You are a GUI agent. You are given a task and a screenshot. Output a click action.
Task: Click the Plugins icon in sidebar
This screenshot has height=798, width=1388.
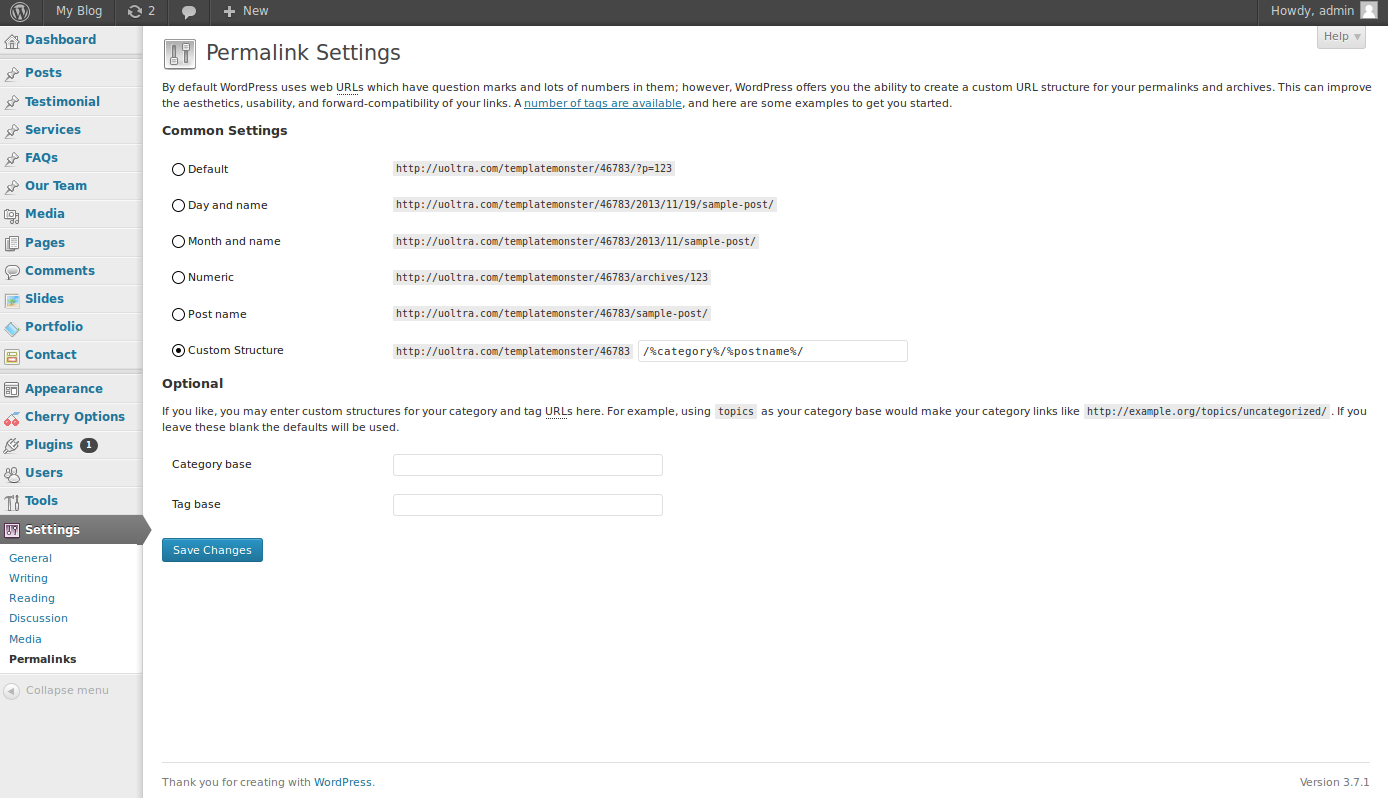click(12, 445)
